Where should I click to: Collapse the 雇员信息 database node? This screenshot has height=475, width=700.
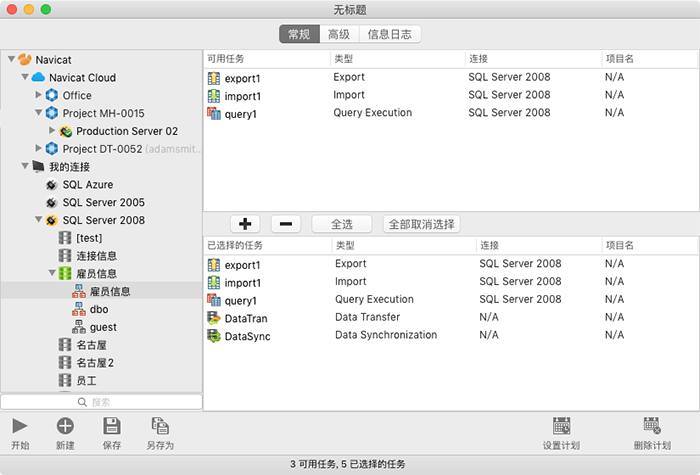pyautogui.click(x=52, y=273)
